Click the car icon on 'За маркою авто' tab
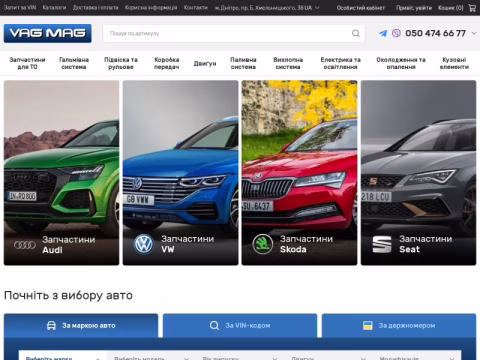 tap(51, 326)
